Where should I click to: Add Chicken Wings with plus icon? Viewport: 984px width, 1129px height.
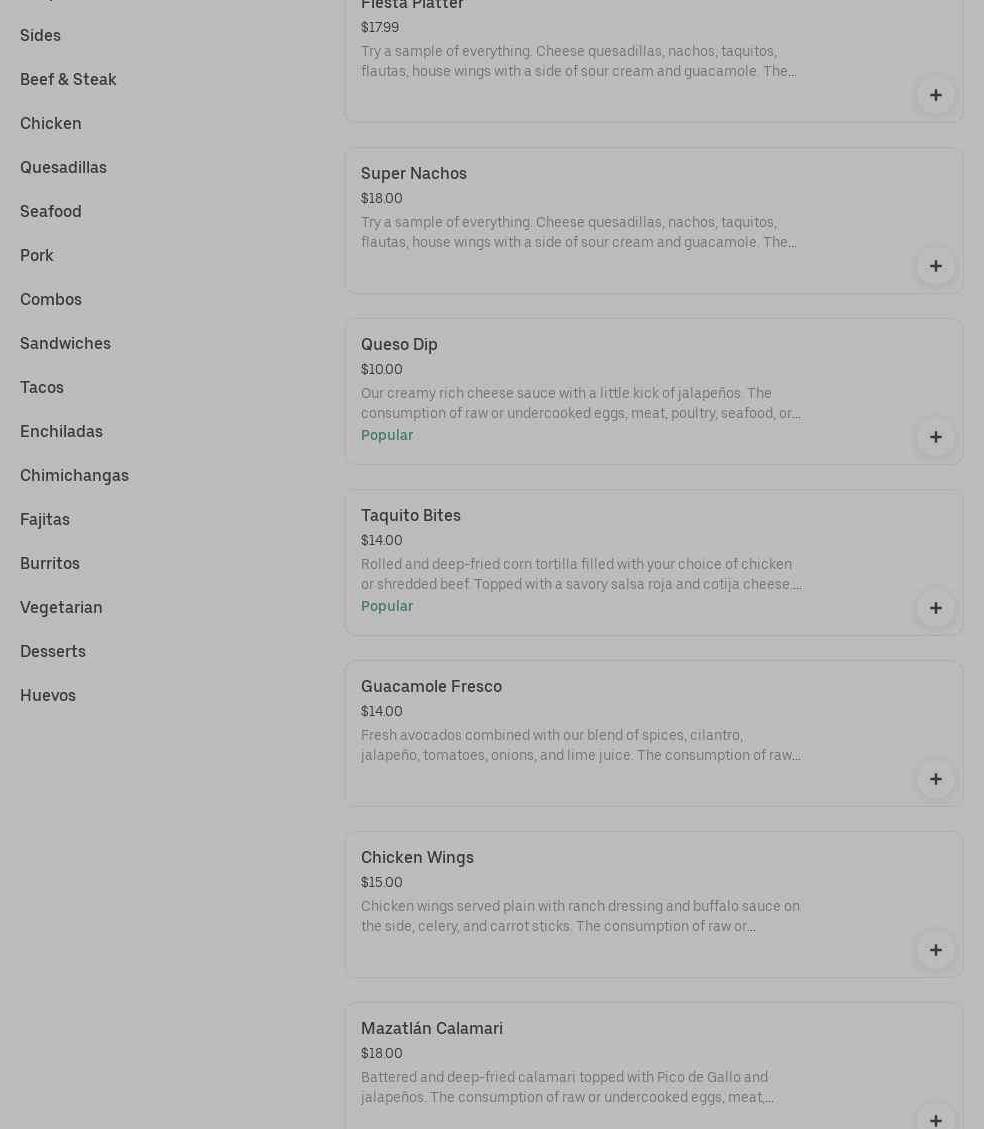[x=935, y=950]
